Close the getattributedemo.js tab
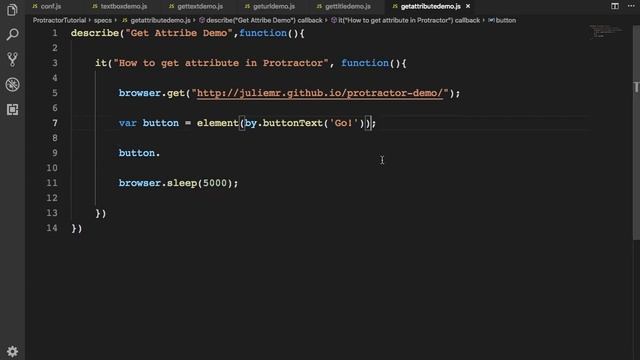The height and width of the screenshot is (360, 640). click(468, 6)
